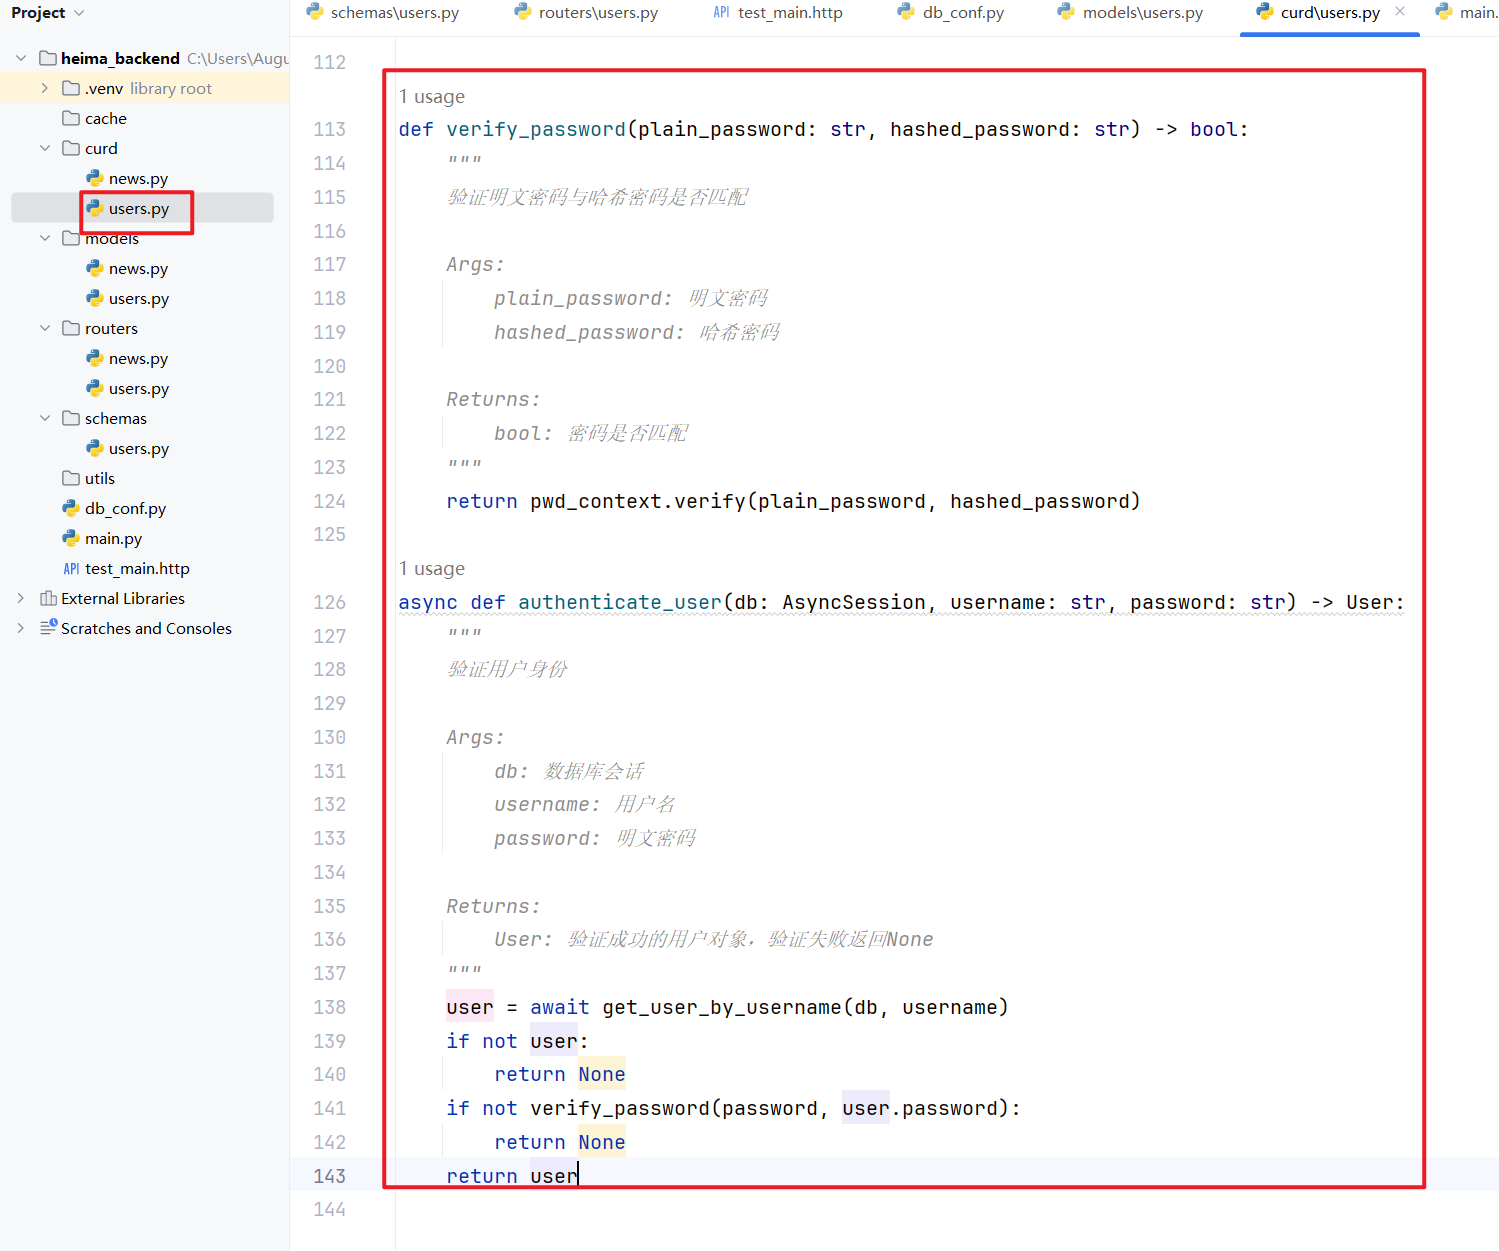1499x1251 pixels.
Task: Collapse the heima_backend root folder
Action: 21,58
